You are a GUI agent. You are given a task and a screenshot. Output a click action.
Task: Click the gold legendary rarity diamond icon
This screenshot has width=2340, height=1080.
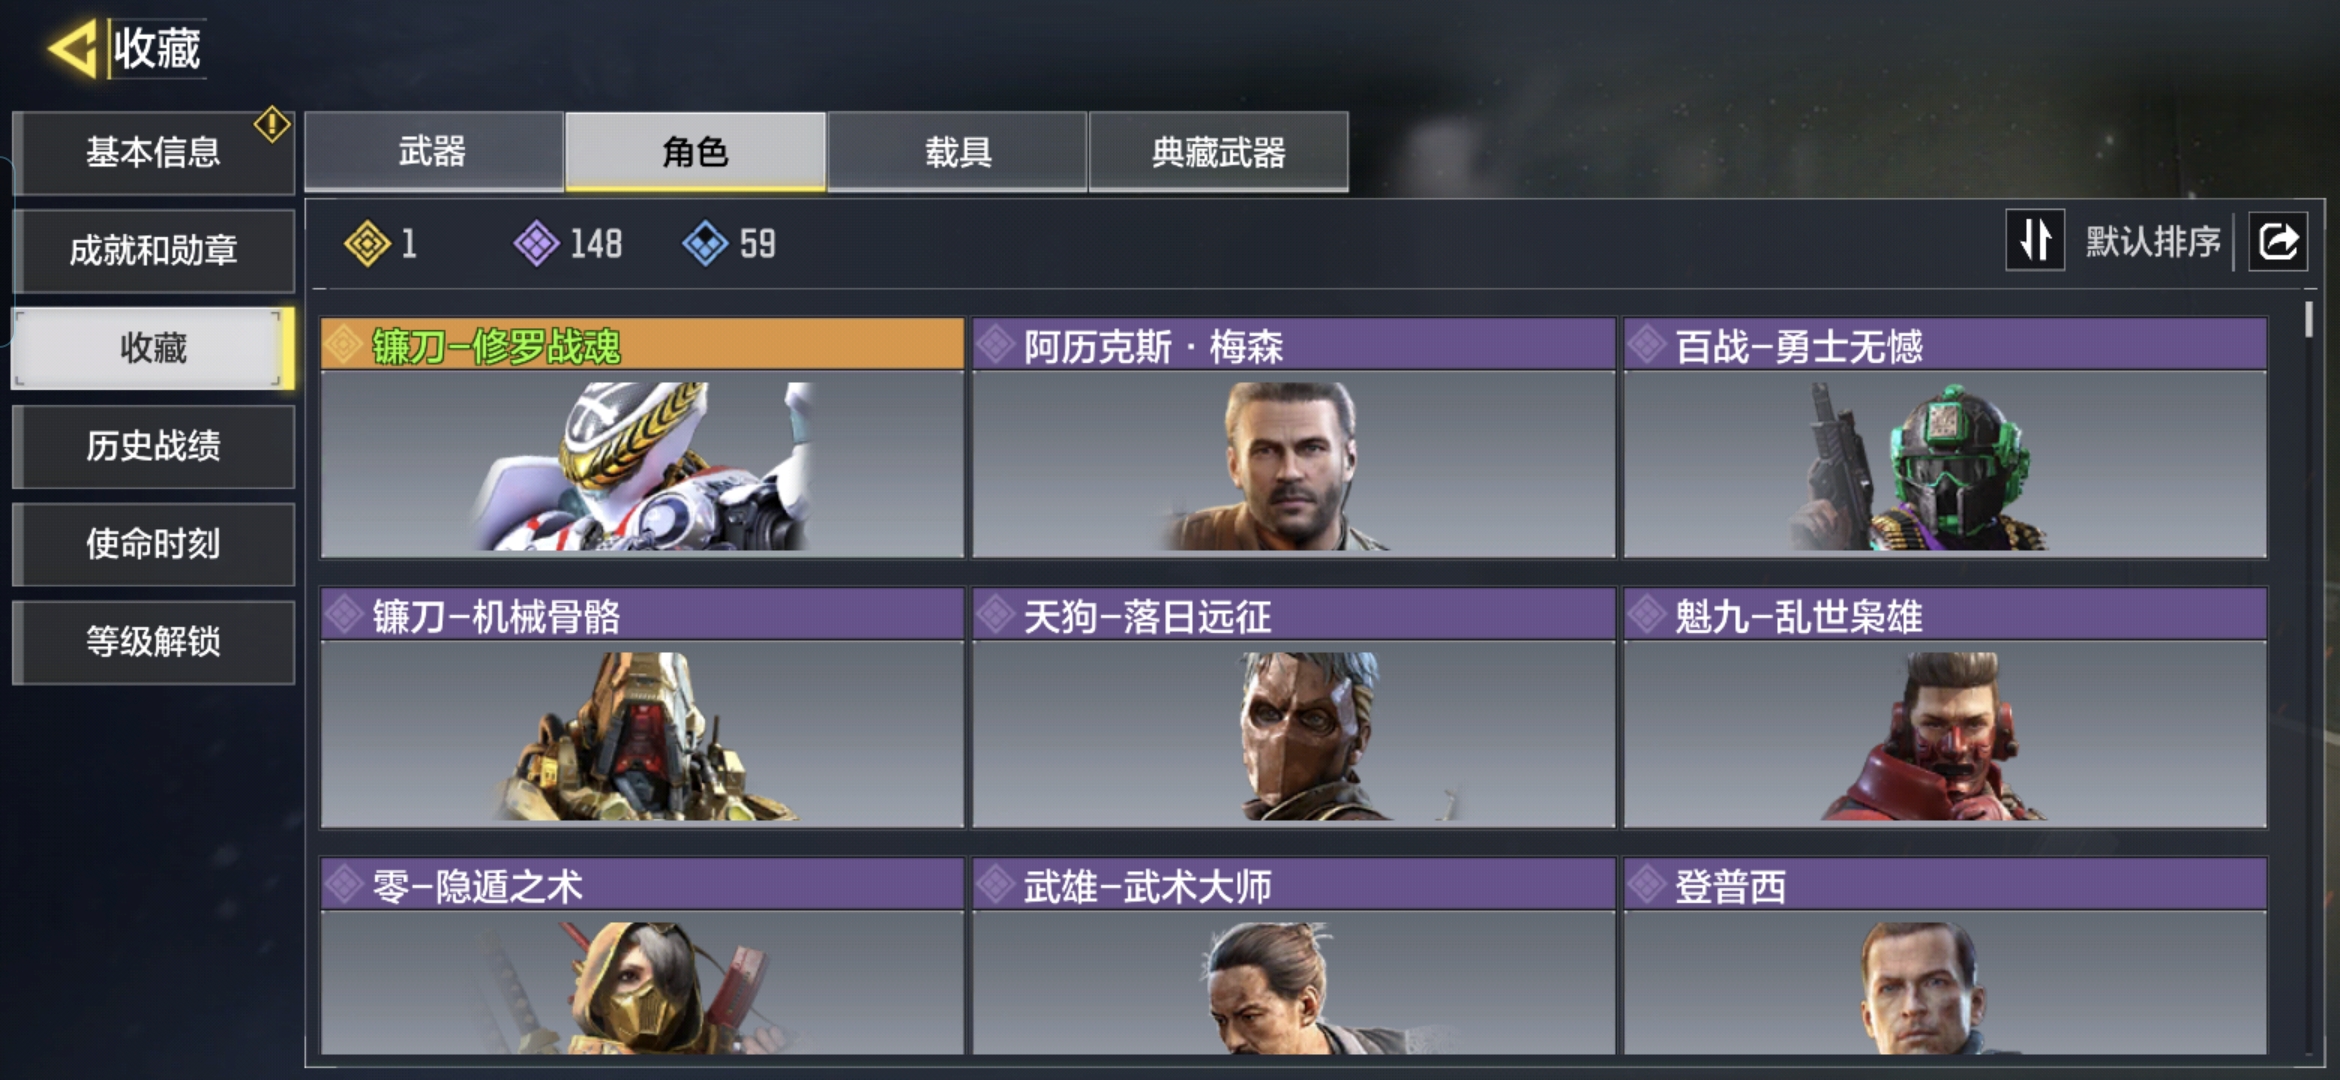click(x=366, y=243)
